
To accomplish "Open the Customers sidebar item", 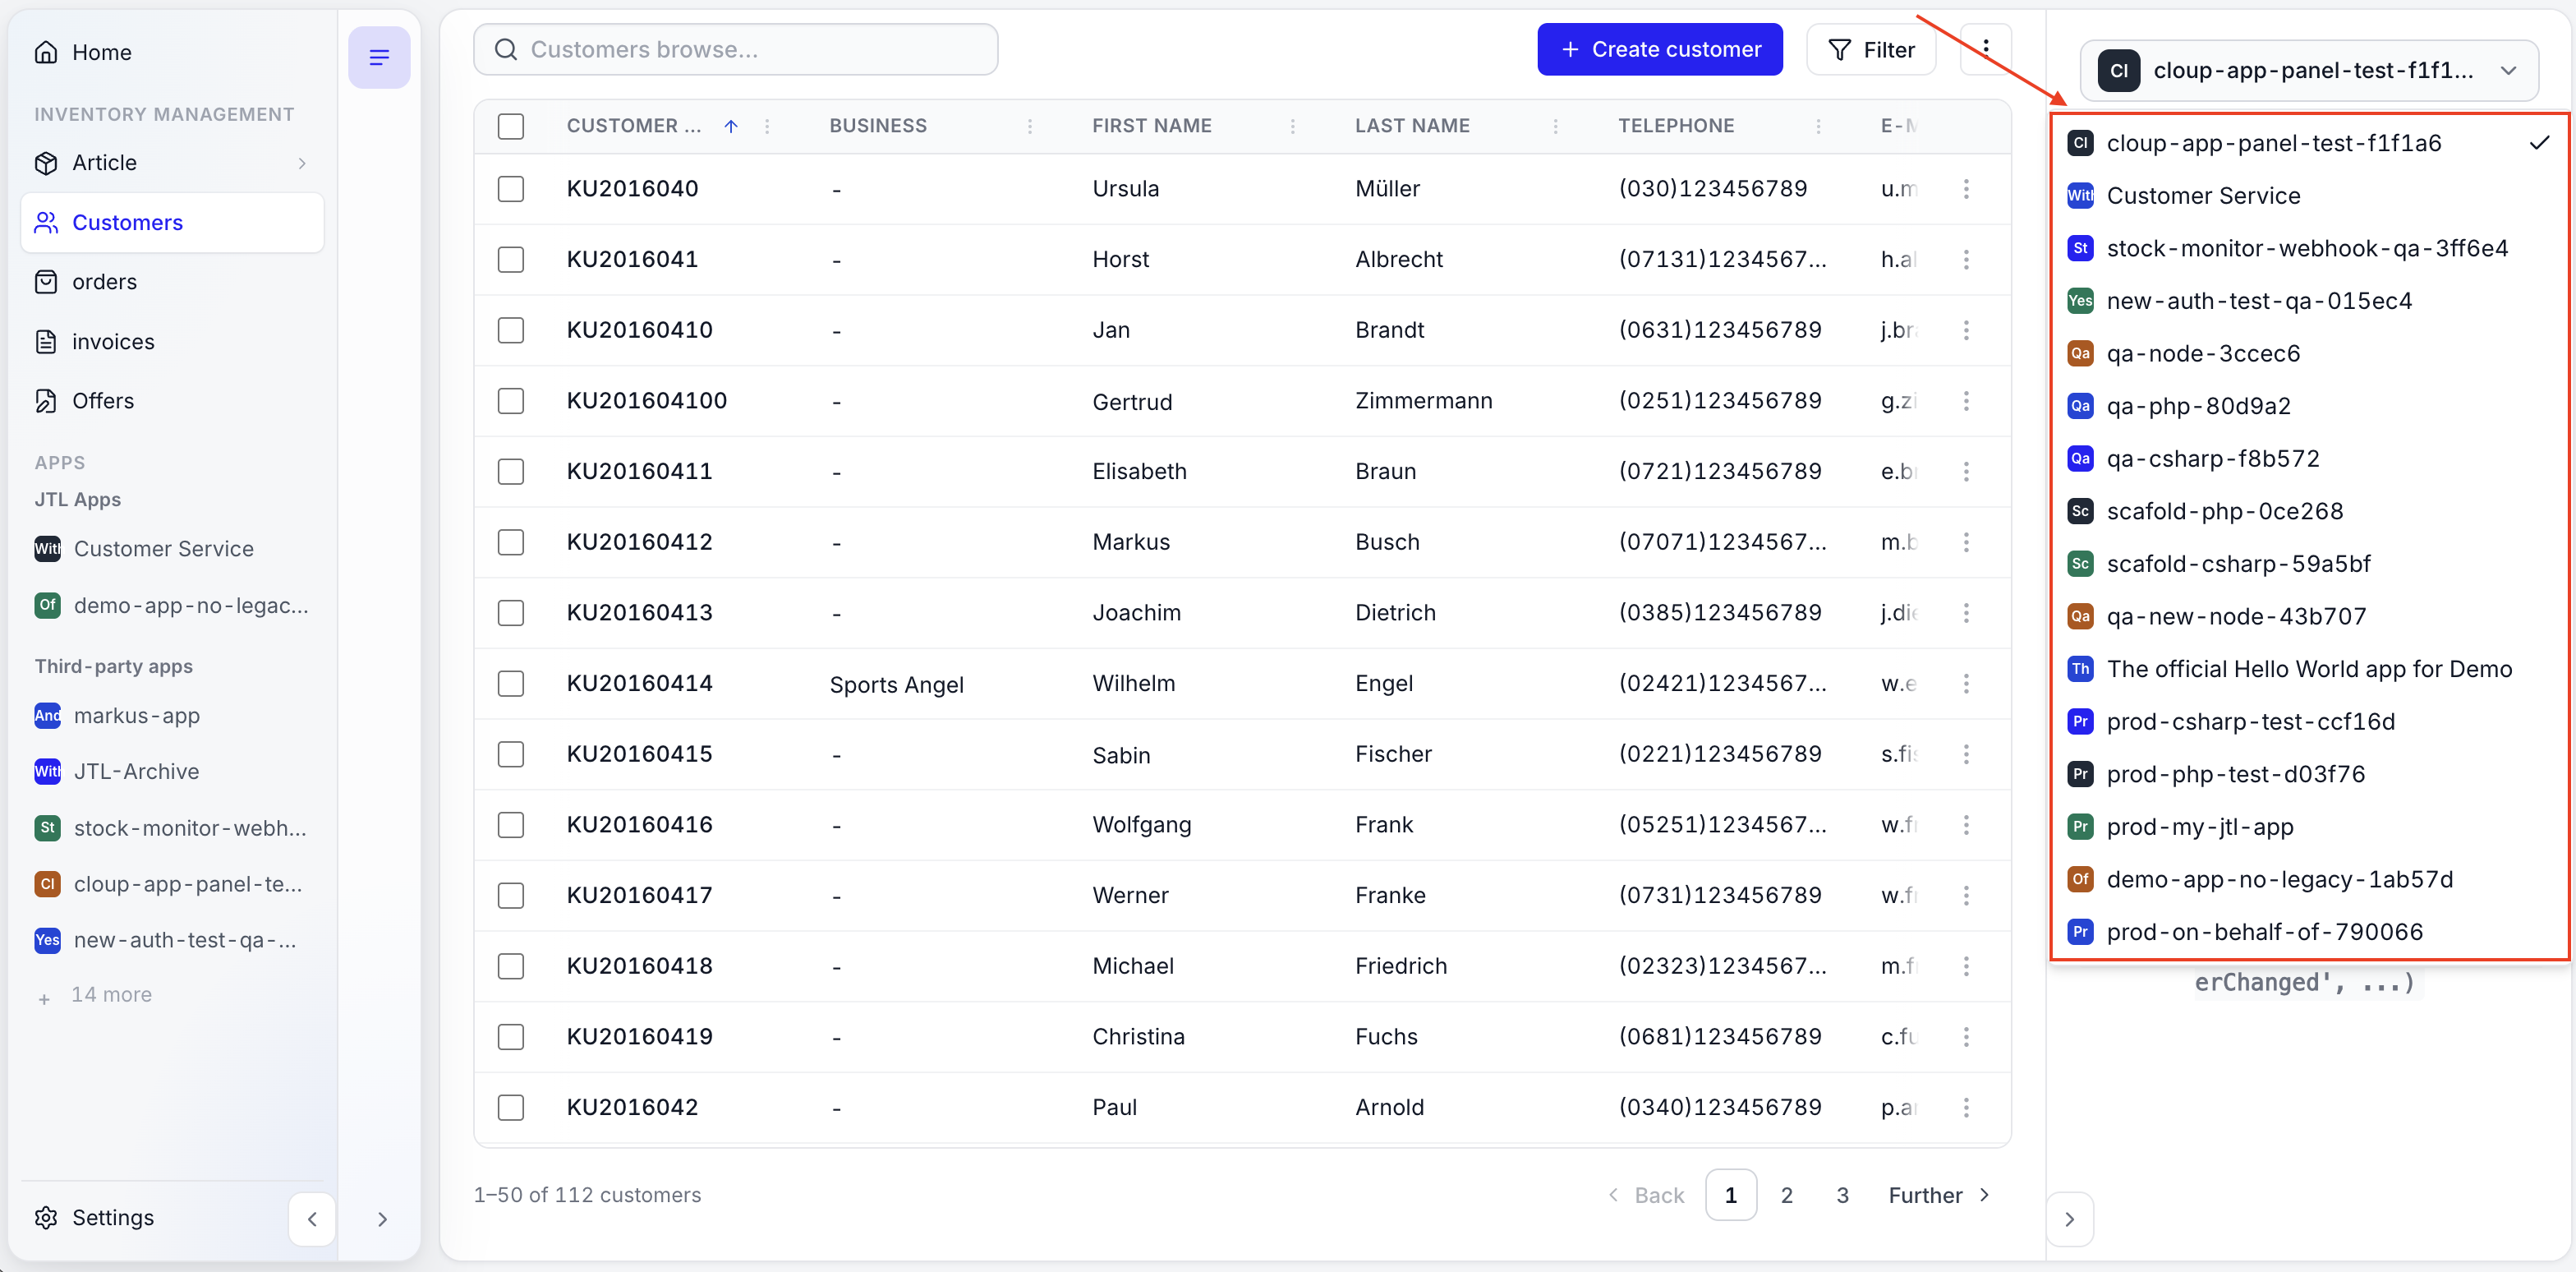I will click(x=172, y=222).
